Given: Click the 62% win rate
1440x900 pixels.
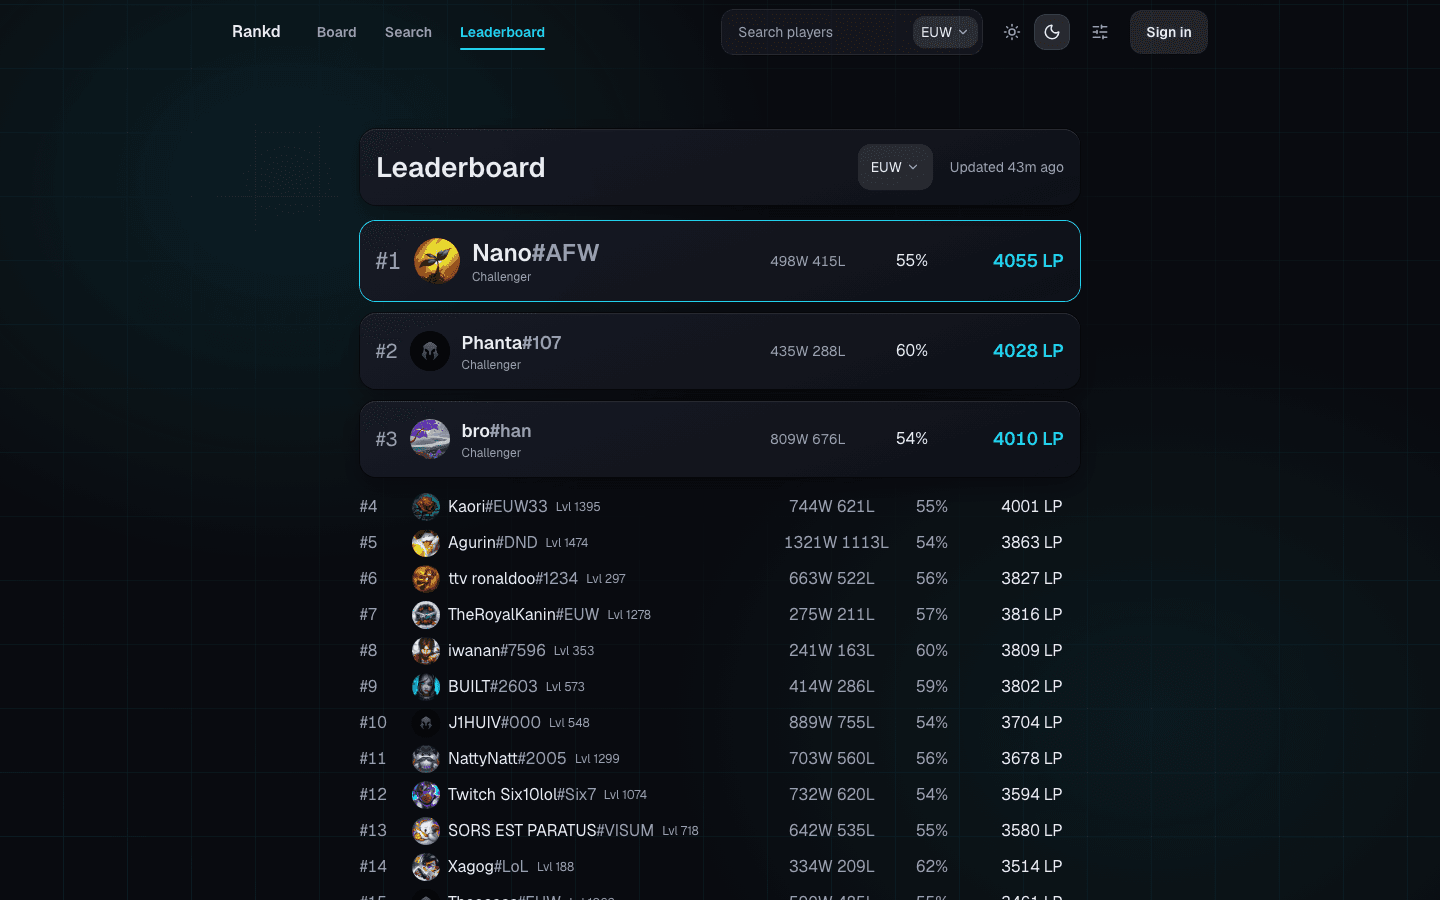Looking at the screenshot, I should coord(932,867).
